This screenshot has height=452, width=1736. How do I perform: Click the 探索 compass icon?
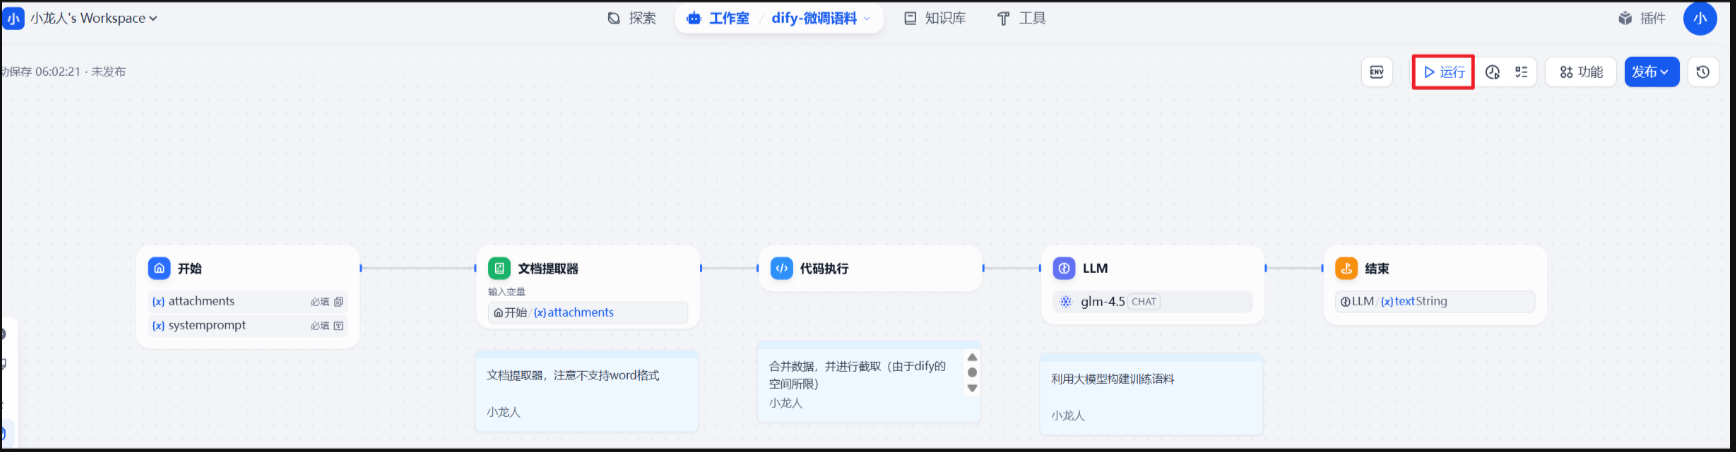pyautogui.click(x=614, y=18)
